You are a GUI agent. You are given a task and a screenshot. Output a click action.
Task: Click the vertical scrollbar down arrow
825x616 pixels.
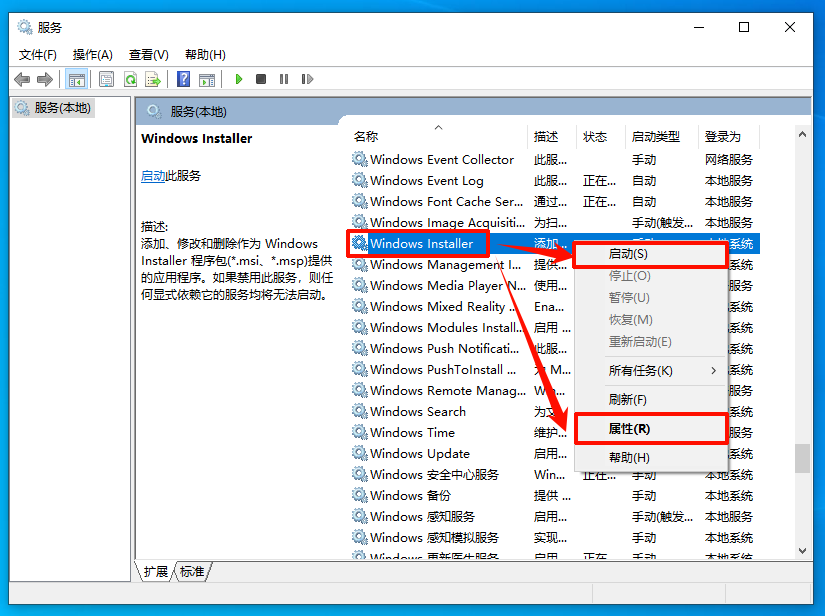(801, 549)
